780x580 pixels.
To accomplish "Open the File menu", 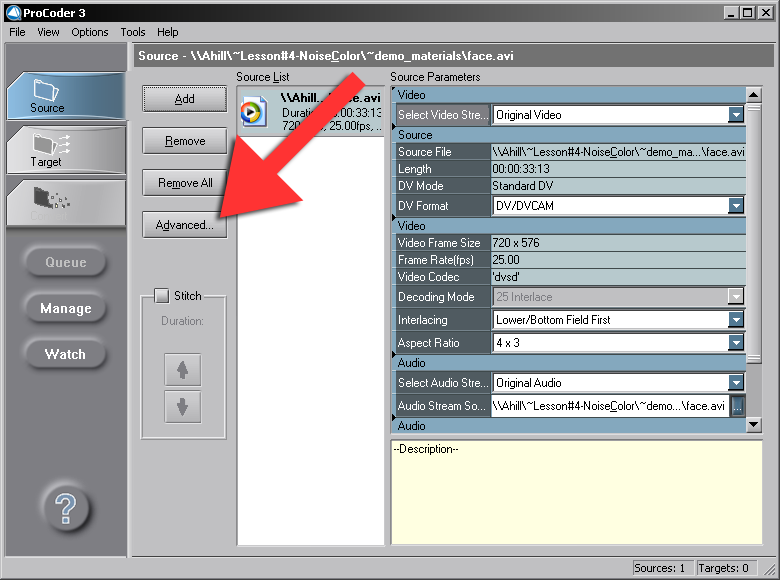I will pos(17,32).
